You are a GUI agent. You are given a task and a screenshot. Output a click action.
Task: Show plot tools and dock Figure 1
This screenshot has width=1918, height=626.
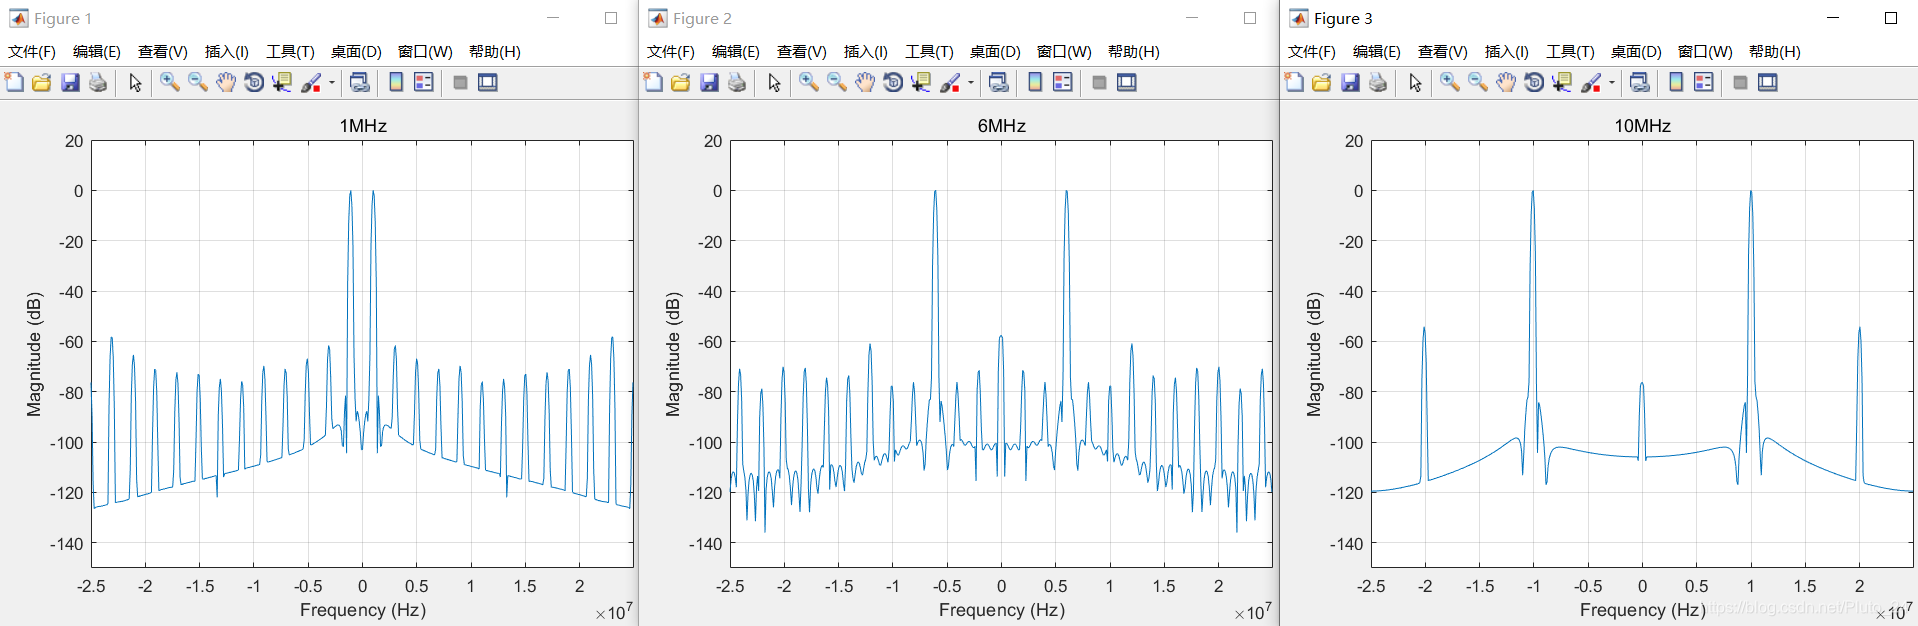[488, 82]
